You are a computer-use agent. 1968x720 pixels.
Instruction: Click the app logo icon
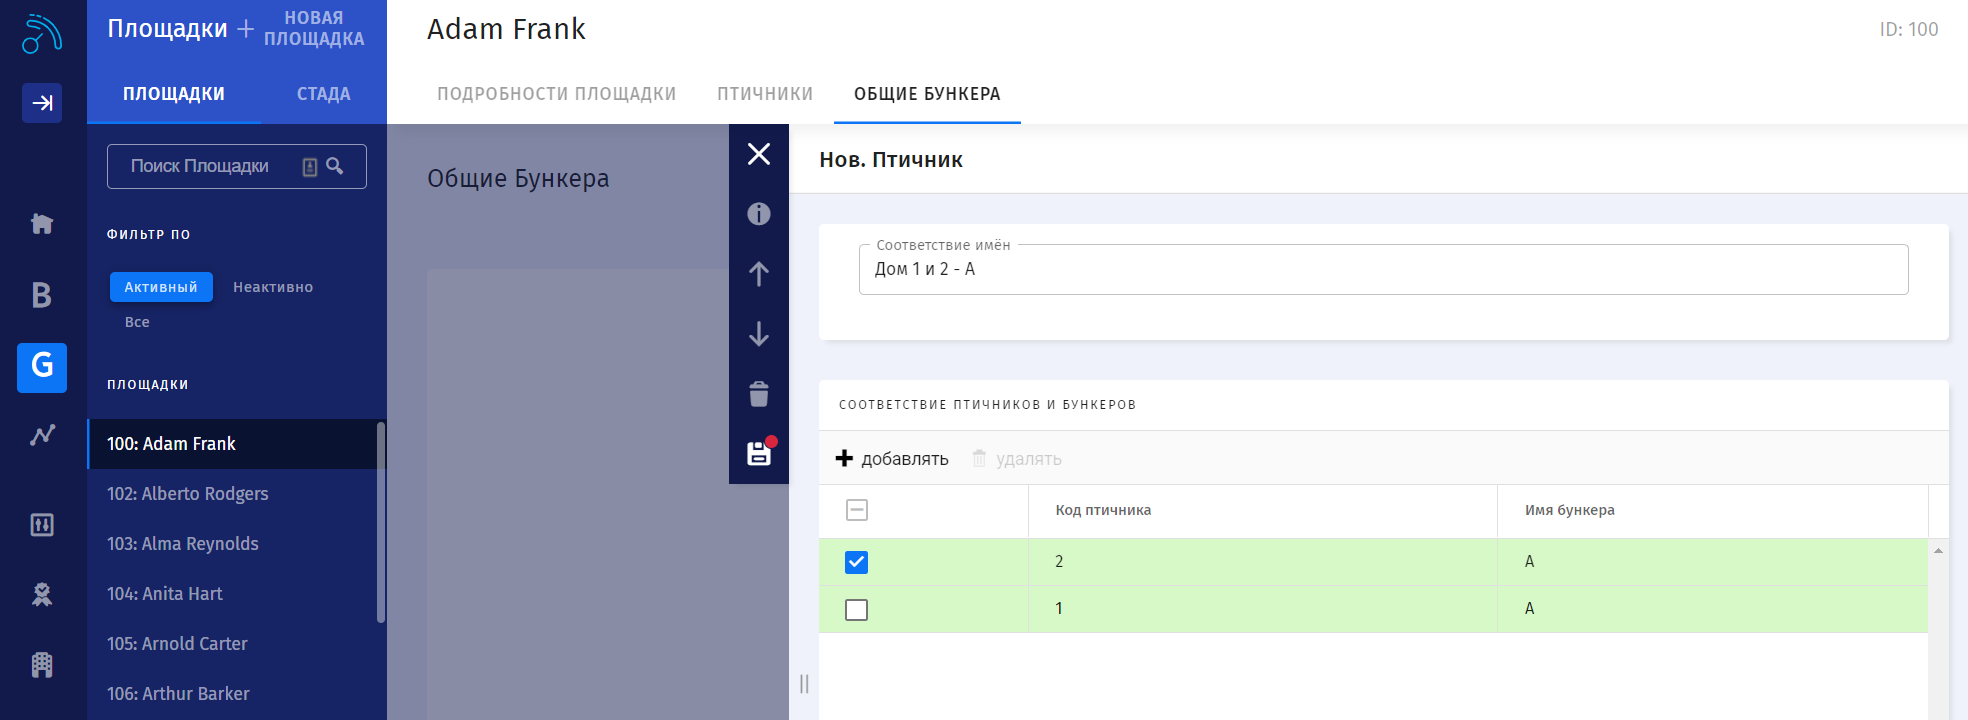click(x=42, y=34)
